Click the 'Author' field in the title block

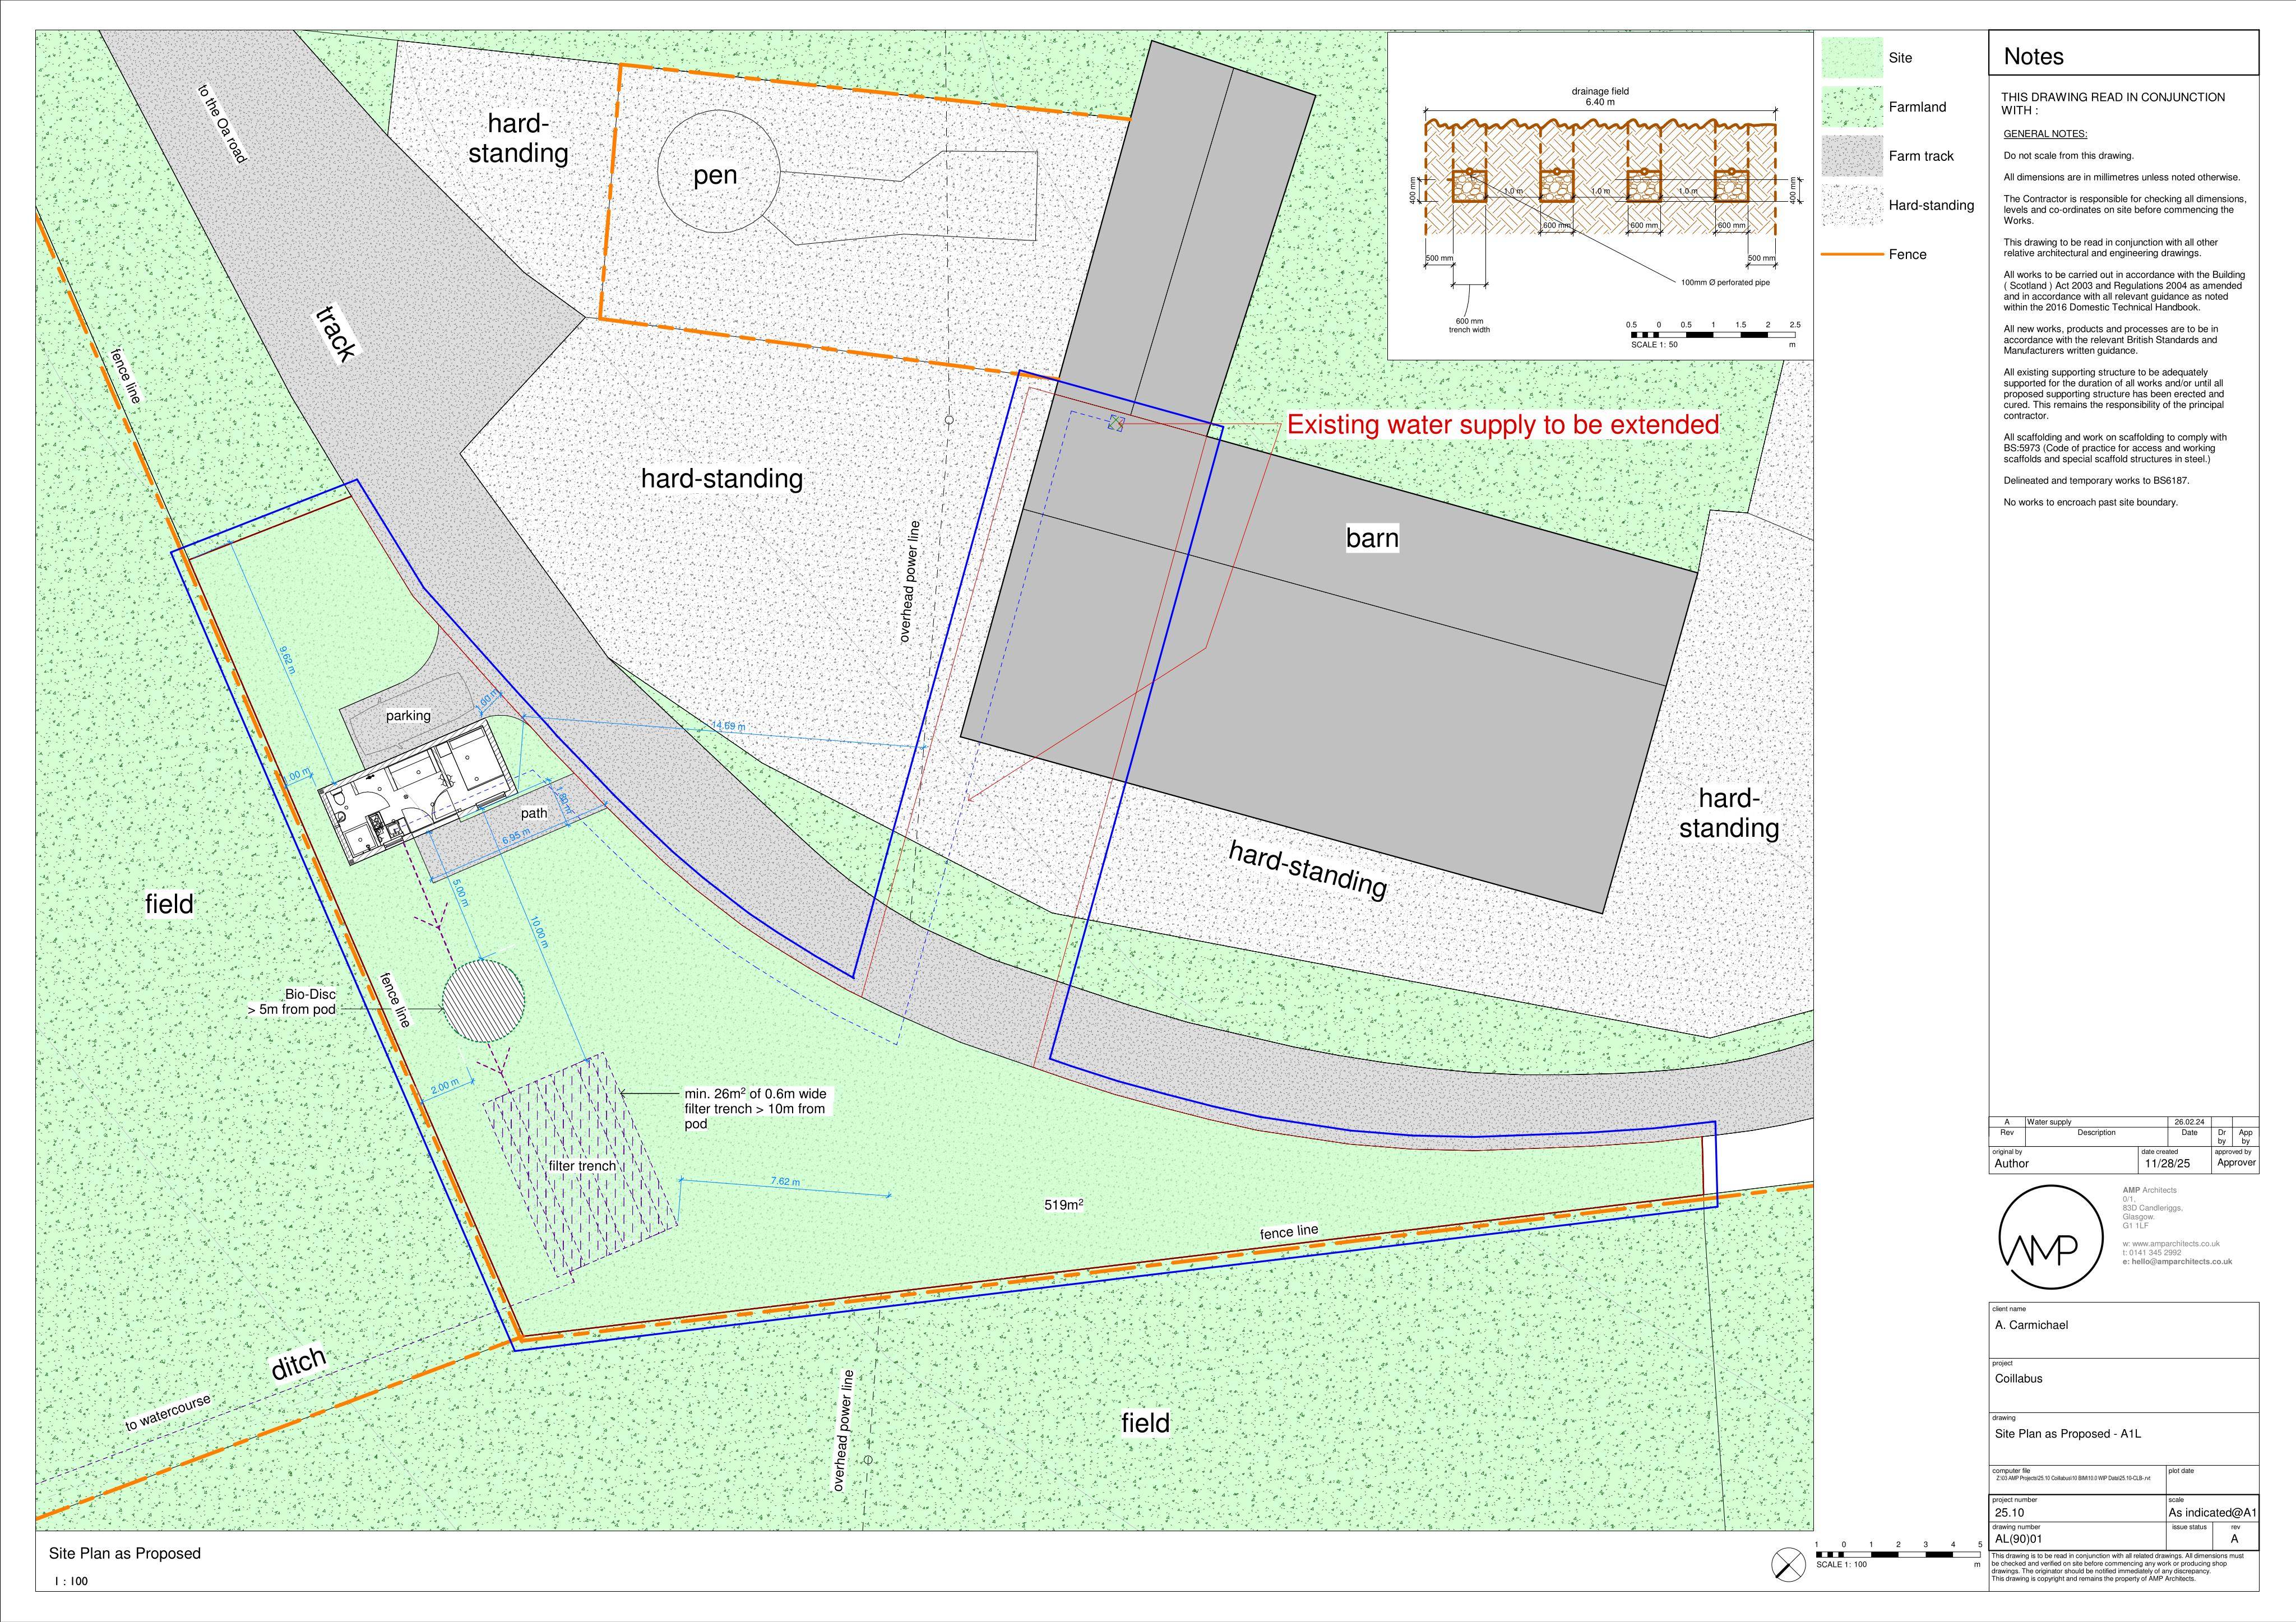[x=2011, y=1163]
